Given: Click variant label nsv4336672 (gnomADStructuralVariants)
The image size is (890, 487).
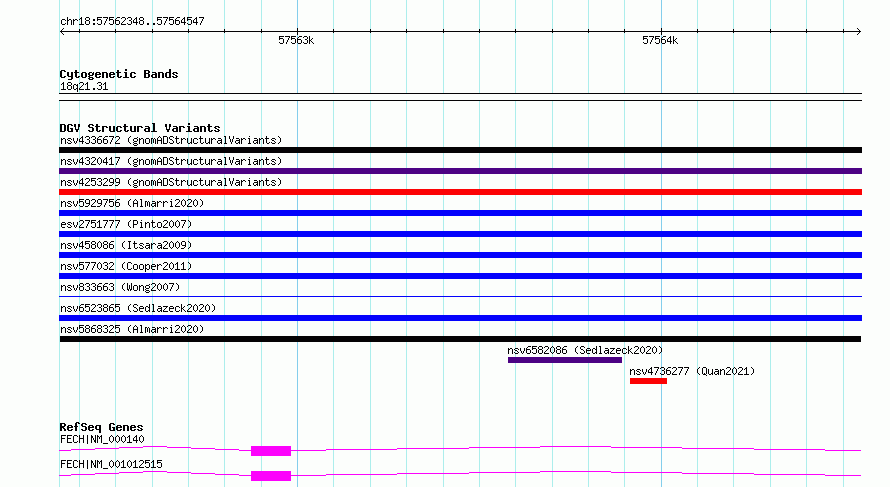Looking at the screenshot, I should pyautogui.click(x=171, y=140).
